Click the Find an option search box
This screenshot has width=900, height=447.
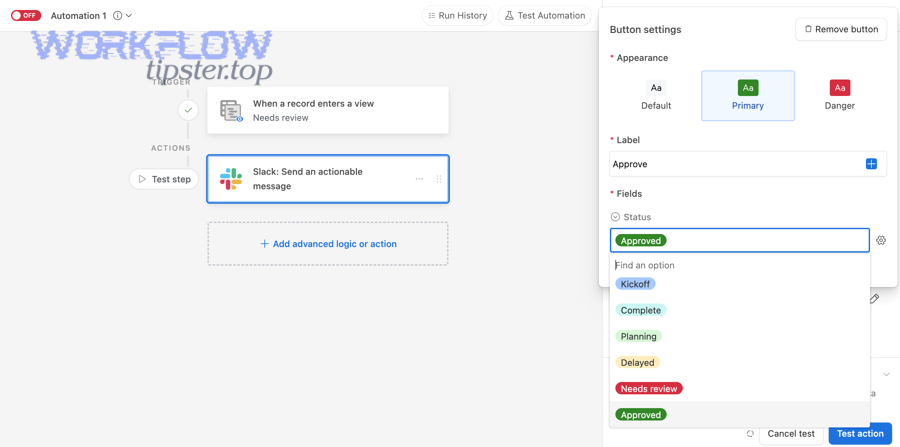point(740,265)
